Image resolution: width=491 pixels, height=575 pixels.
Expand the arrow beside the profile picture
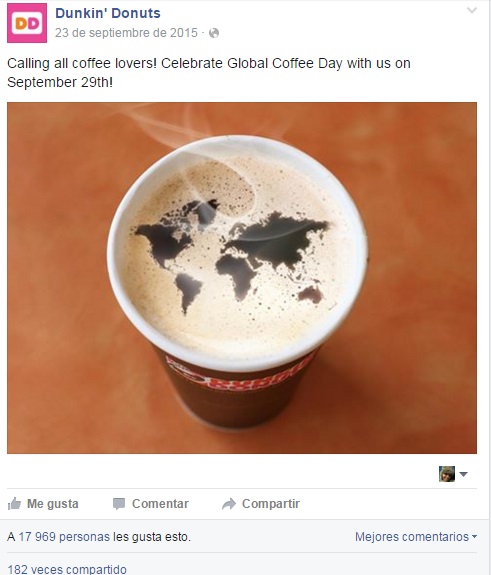(x=463, y=474)
